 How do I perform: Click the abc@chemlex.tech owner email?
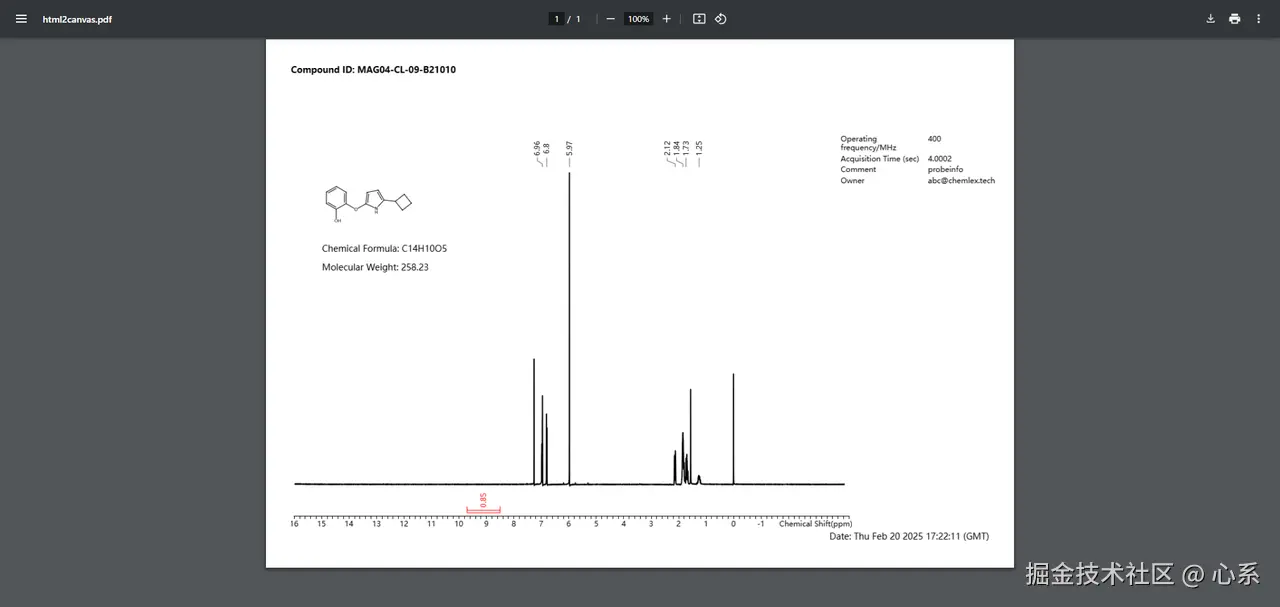(x=961, y=181)
